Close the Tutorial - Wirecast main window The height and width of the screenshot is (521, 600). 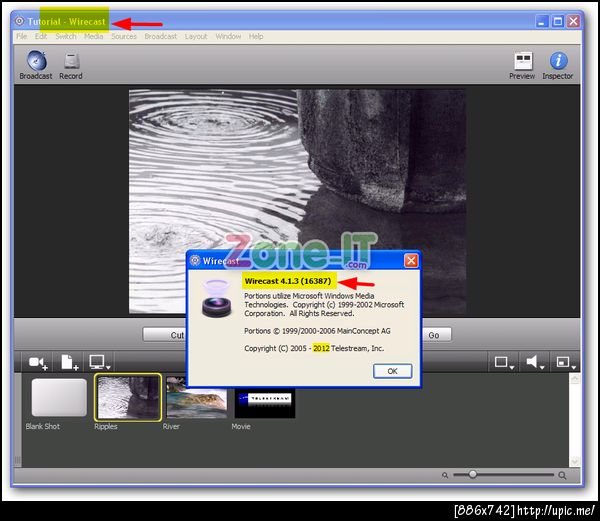[x=574, y=21]
